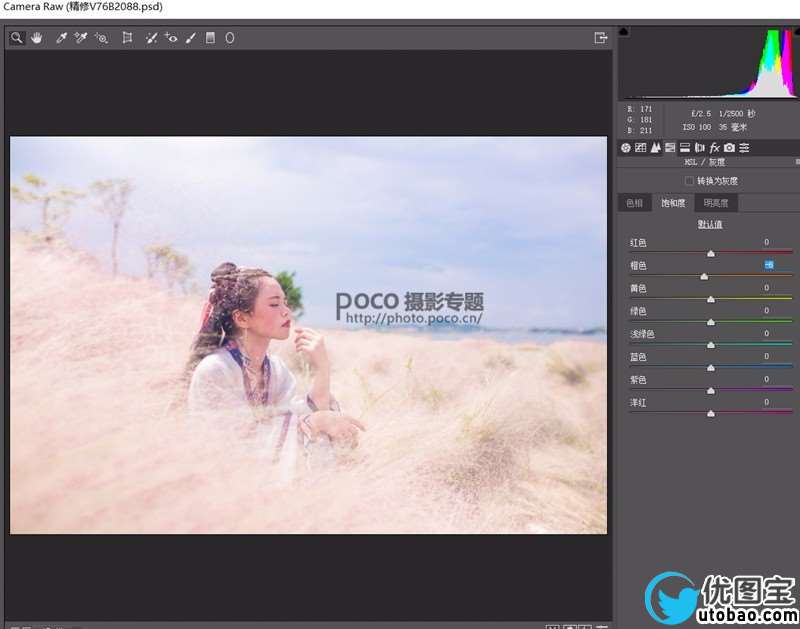Select the Radial Filter tool

coord(230,38)
